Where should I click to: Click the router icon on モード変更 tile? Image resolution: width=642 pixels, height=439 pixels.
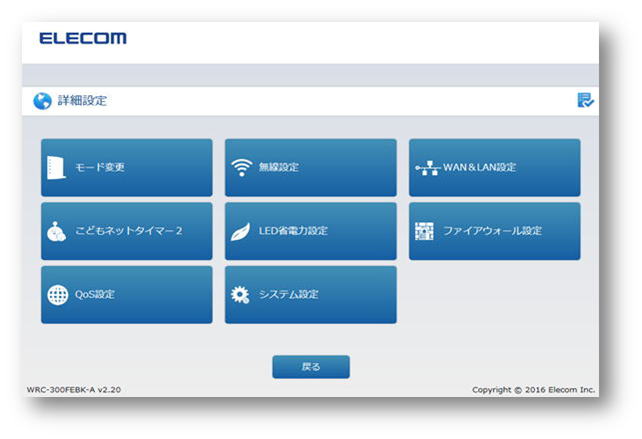coord(56,167)
